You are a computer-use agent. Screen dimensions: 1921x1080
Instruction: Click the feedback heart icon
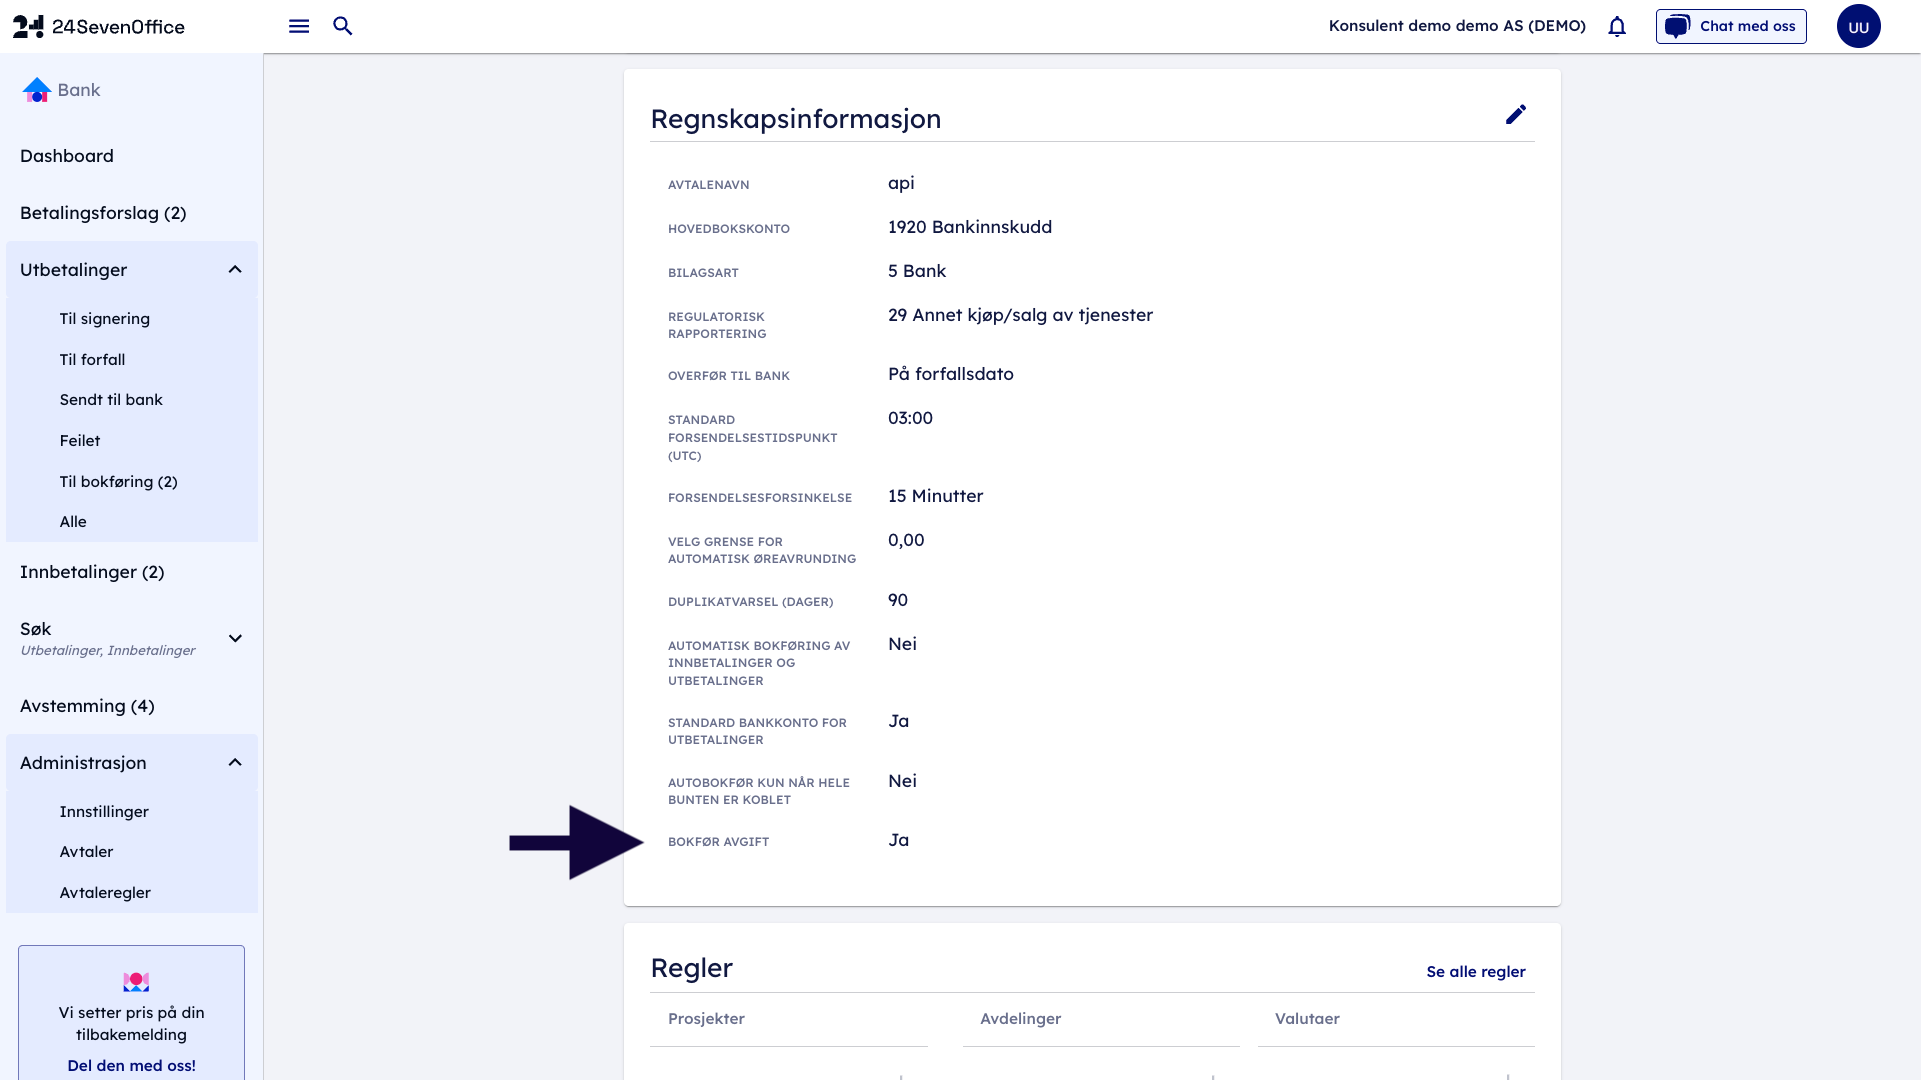[x=136, y=982]
